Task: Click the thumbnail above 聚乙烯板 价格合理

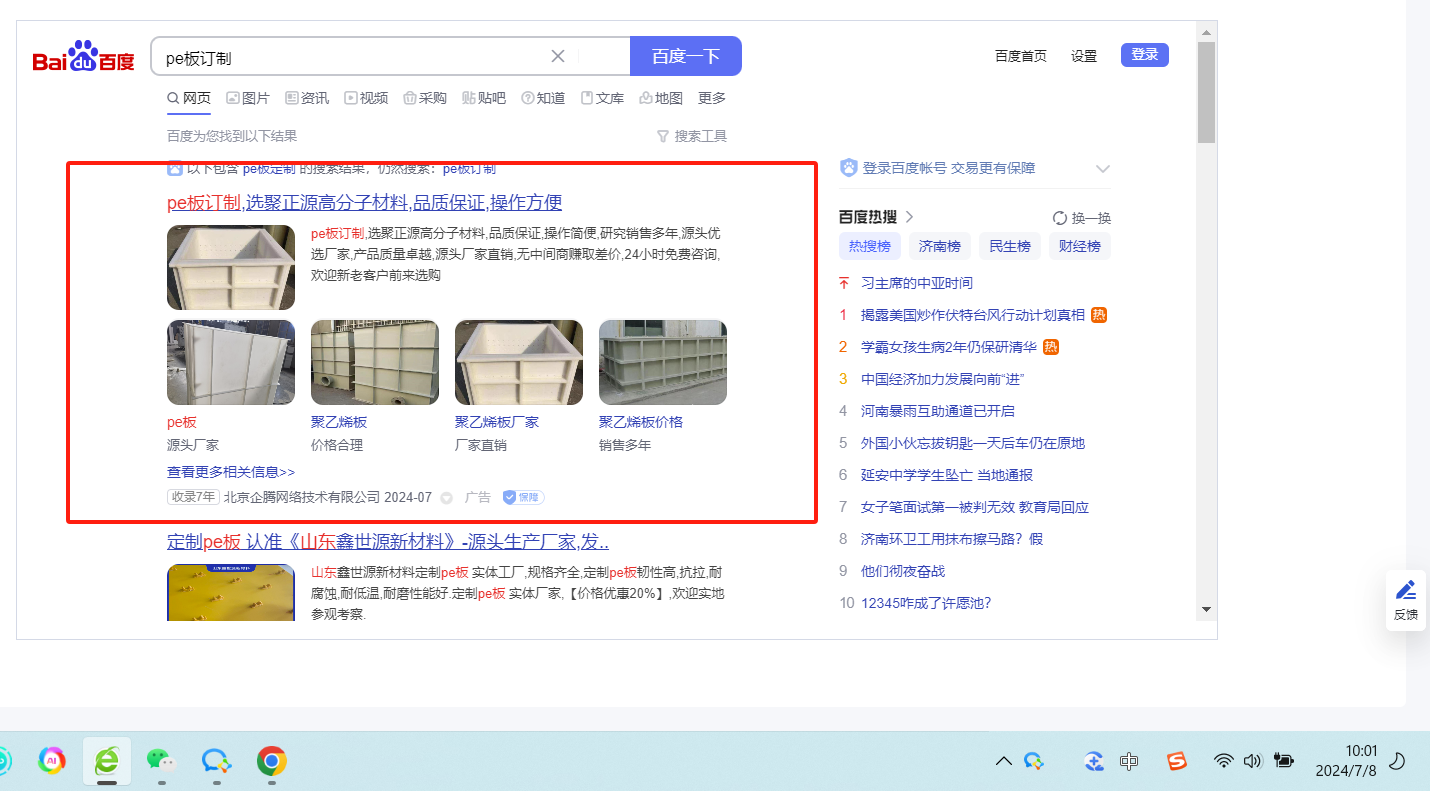Action: tap(375, 362)
